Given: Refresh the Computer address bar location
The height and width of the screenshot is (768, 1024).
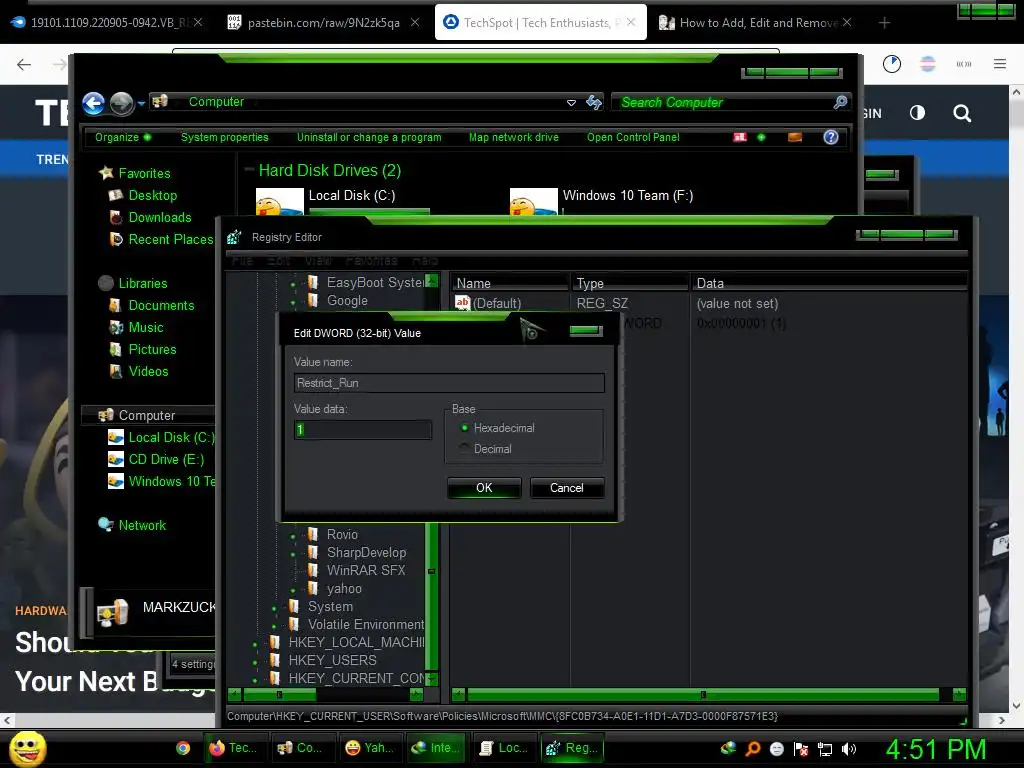Looking at the screenshot, I should point(594,103).
